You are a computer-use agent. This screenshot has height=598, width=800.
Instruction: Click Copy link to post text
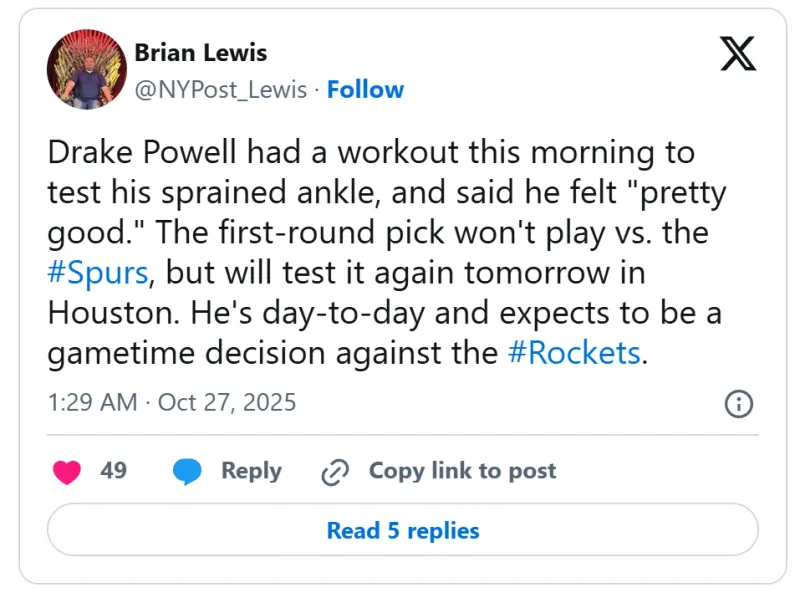pyautogui.click(x=462, y=471)
